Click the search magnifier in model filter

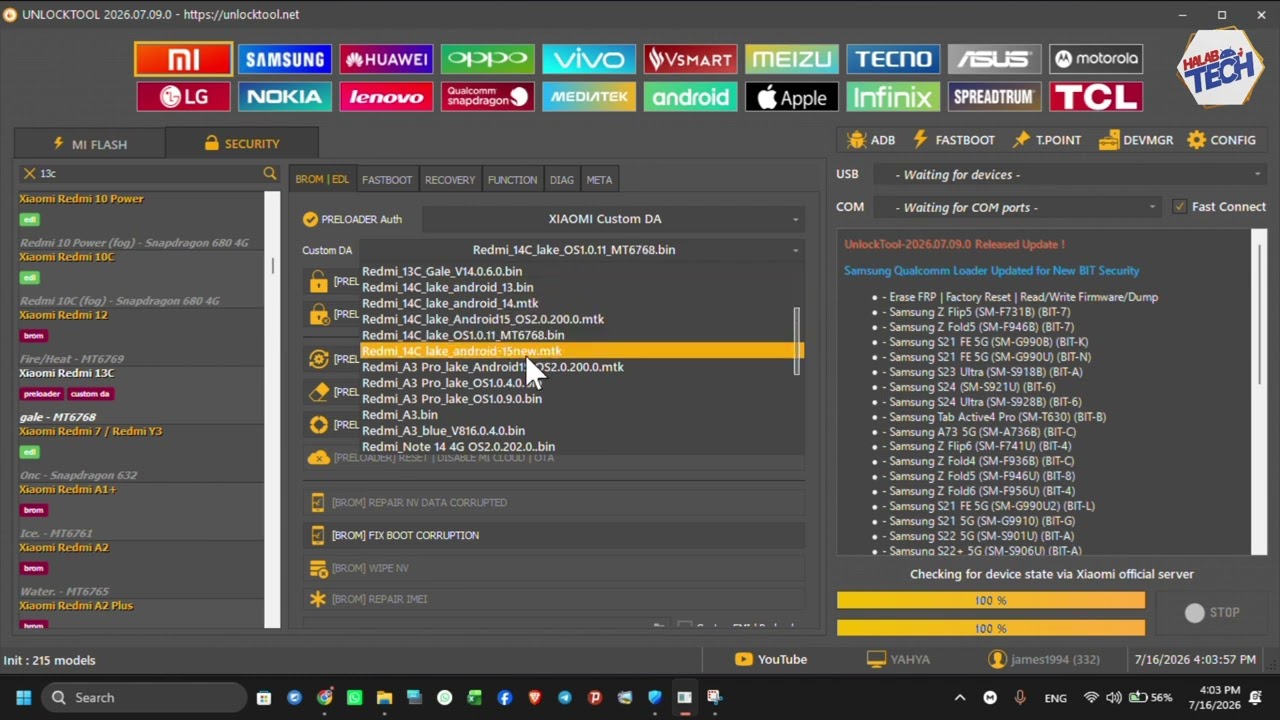click(270, 173)
